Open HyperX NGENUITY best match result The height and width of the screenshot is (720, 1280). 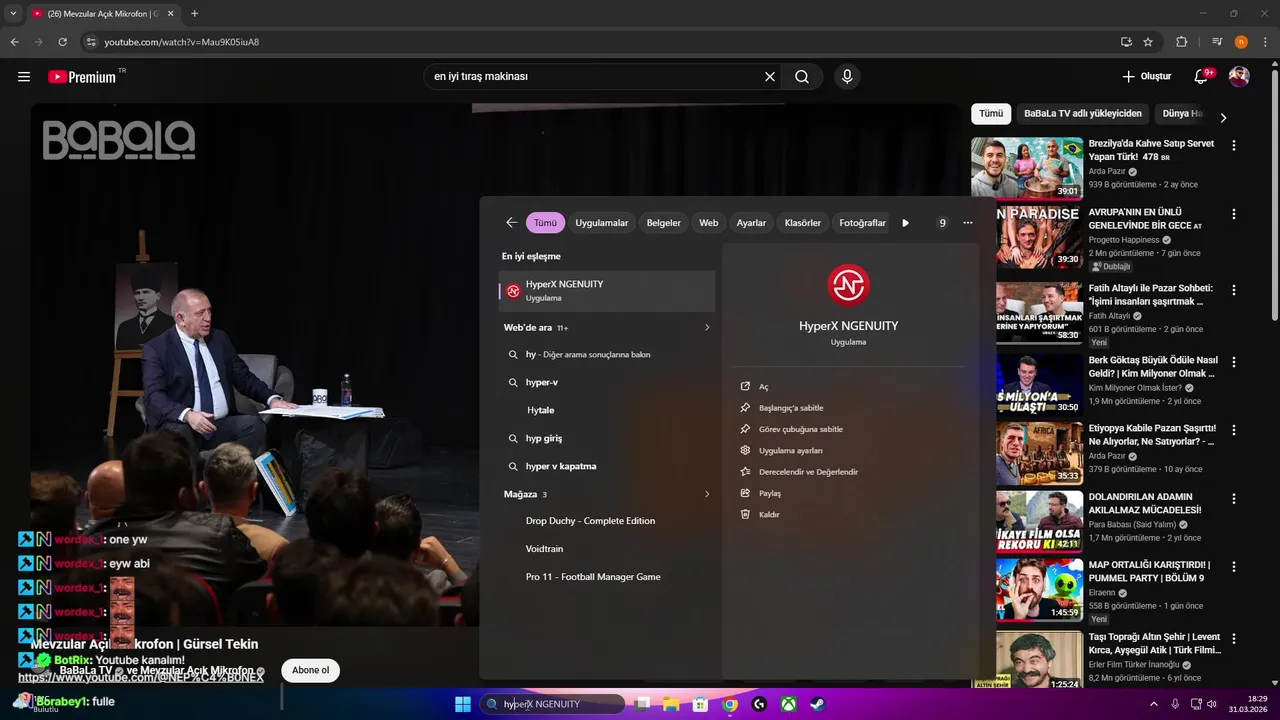[607, 291]
